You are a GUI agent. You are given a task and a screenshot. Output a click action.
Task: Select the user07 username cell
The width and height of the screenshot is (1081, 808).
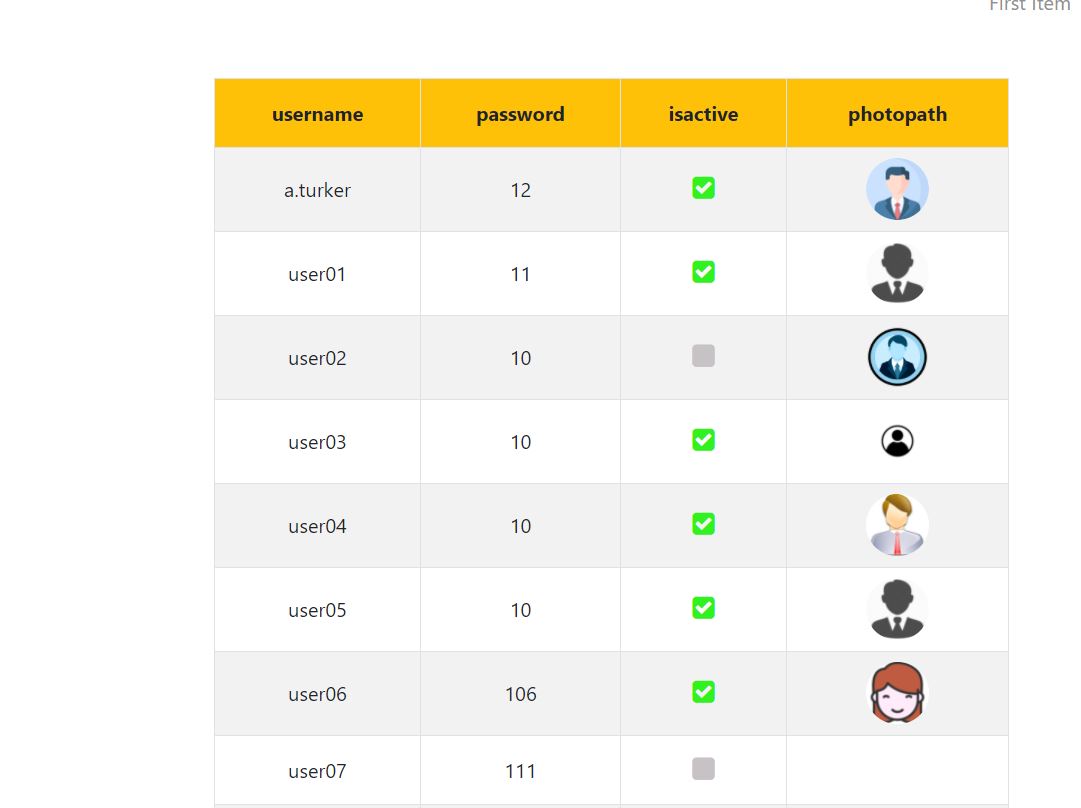click(317, 771)
